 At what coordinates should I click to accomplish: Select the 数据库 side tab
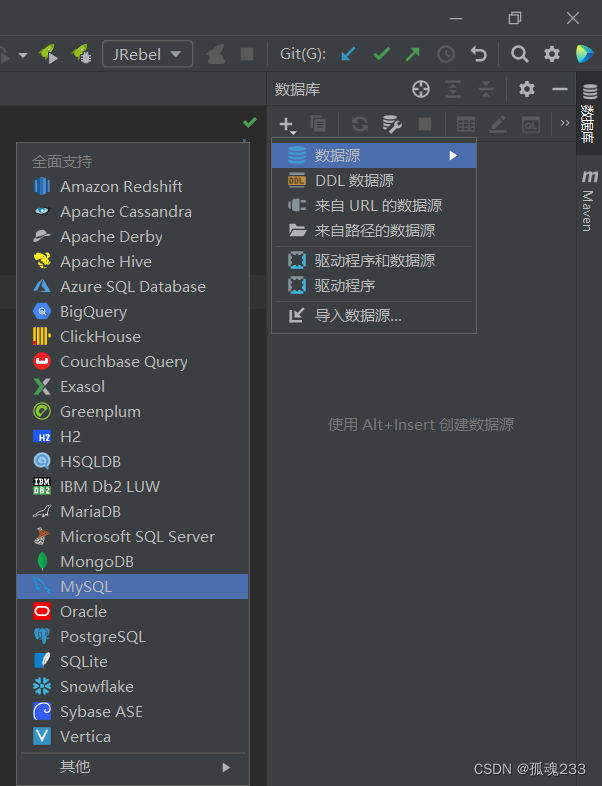589,113
